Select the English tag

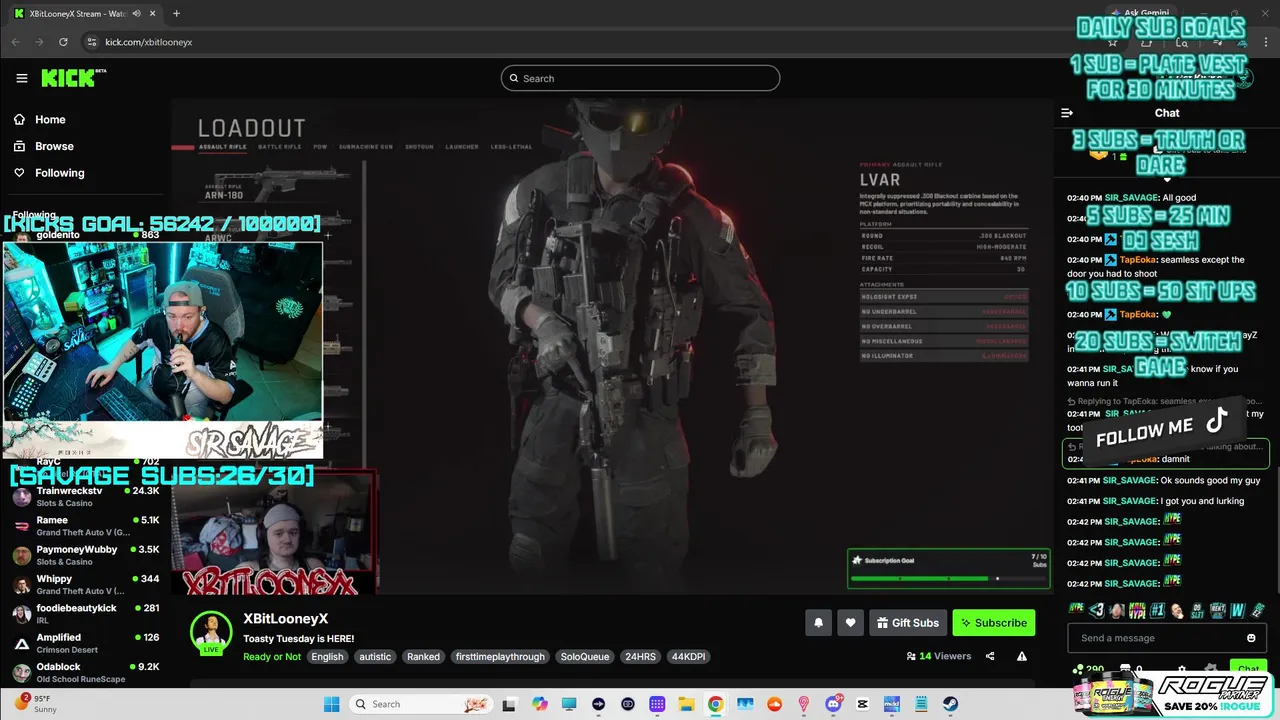[x=327, y=657]
